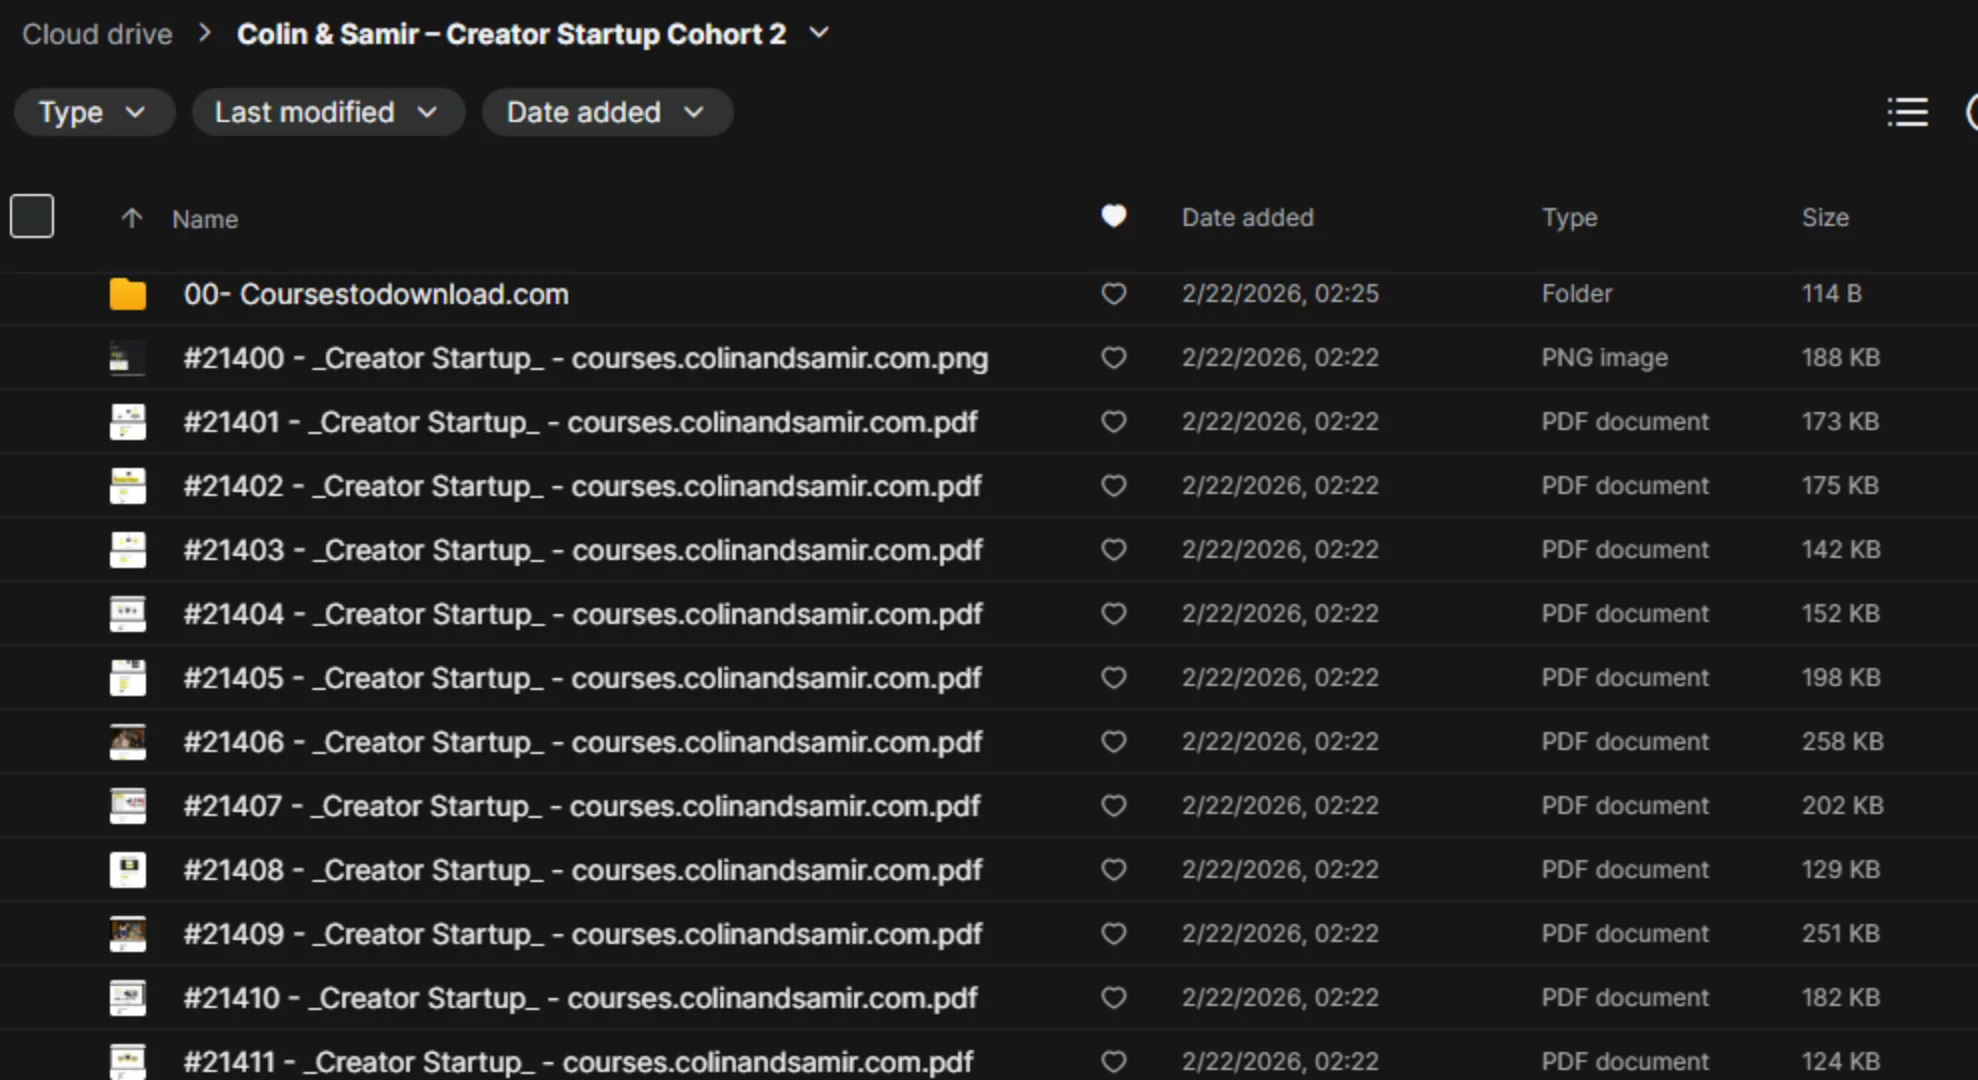Viewport: 1978px width, 1080px height.
Task: Favorite the #21405 PDF document
Action: pos(1113,678)
